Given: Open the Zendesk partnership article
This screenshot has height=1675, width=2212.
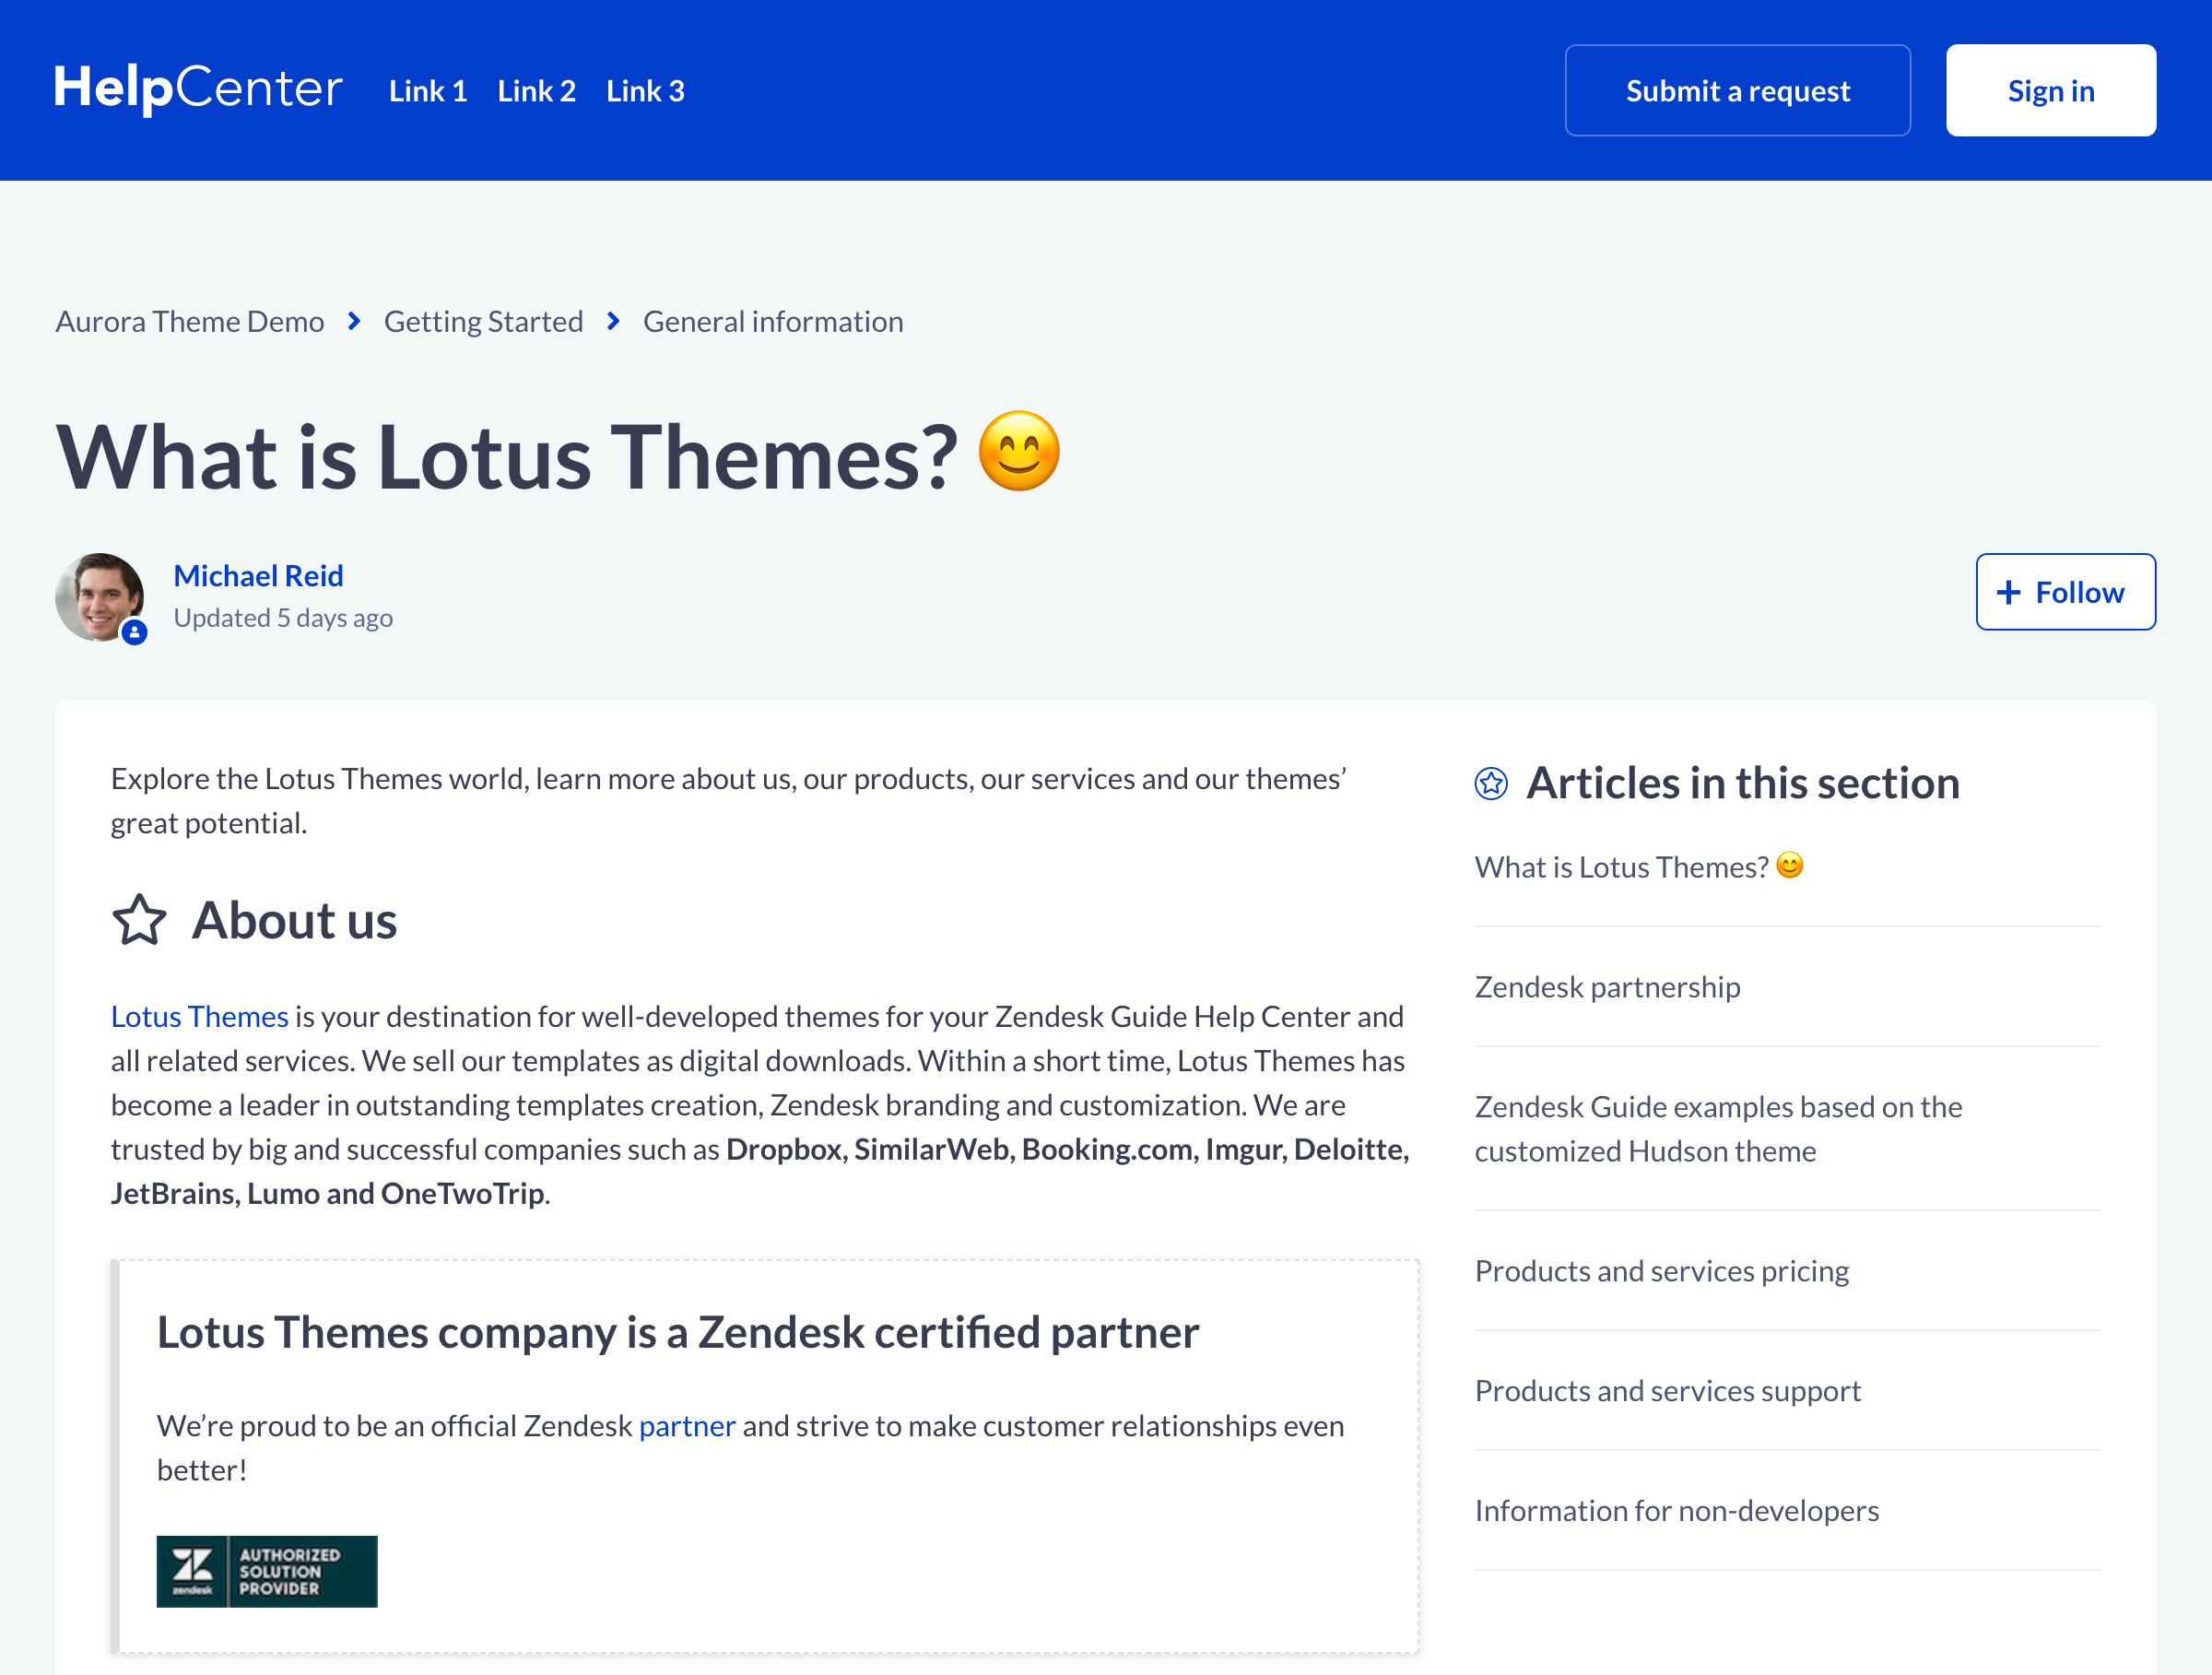Looking at the screenshot, I should pos(1607,987).
